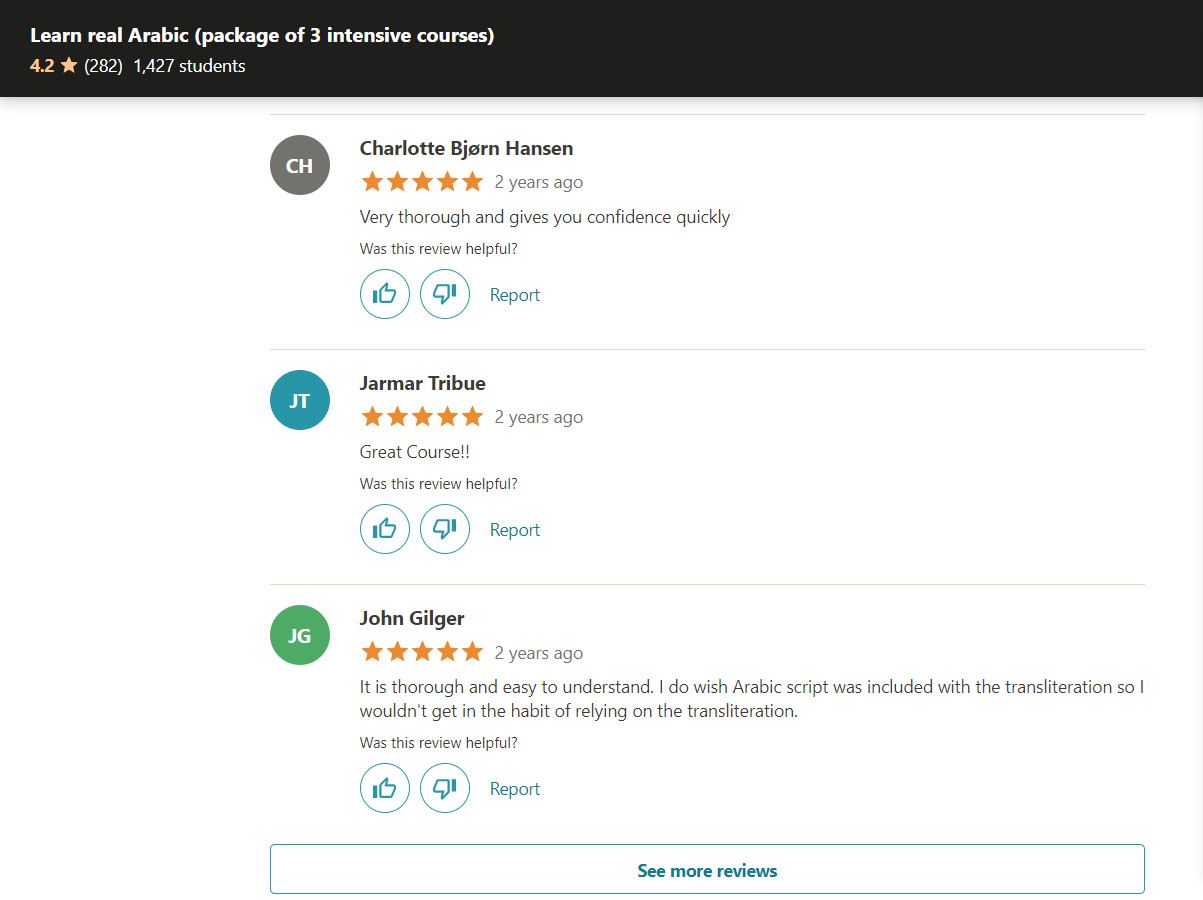Image resolution: width=1203 pixels, height=900 pixels.
Task: Report the "Great Course!!" review
Action: pos(515,530)
